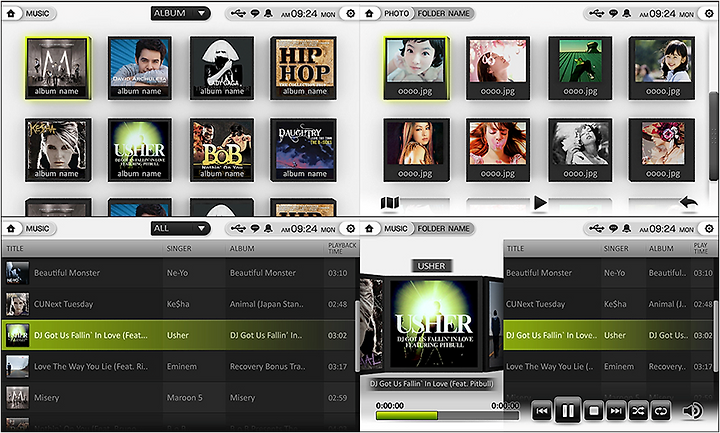Click message bubble icon in Usher player panel
Image resolution: width=720 pixels, height=433 pixels.
coord(613,228)
